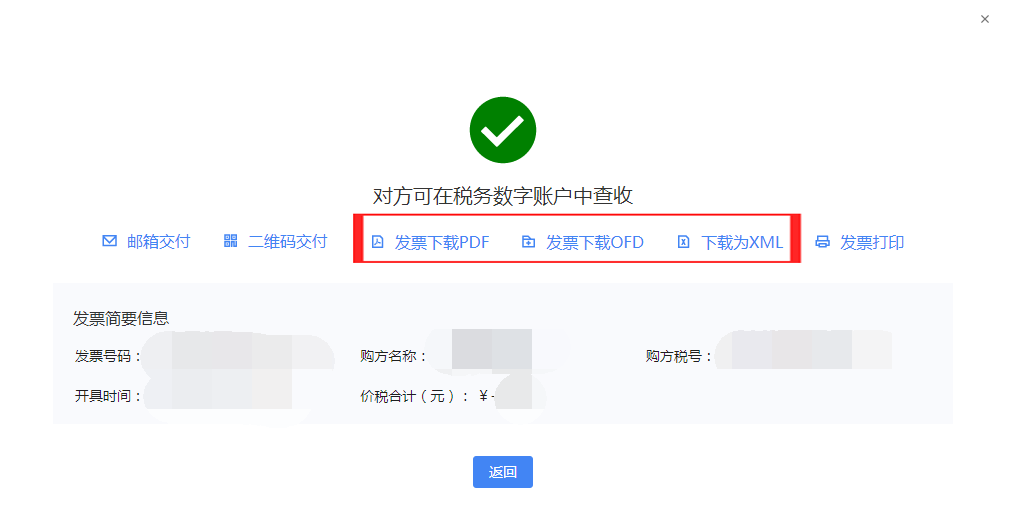
Task: Download invoice via 发票下载PDF
Action: (x=442, y=243)
